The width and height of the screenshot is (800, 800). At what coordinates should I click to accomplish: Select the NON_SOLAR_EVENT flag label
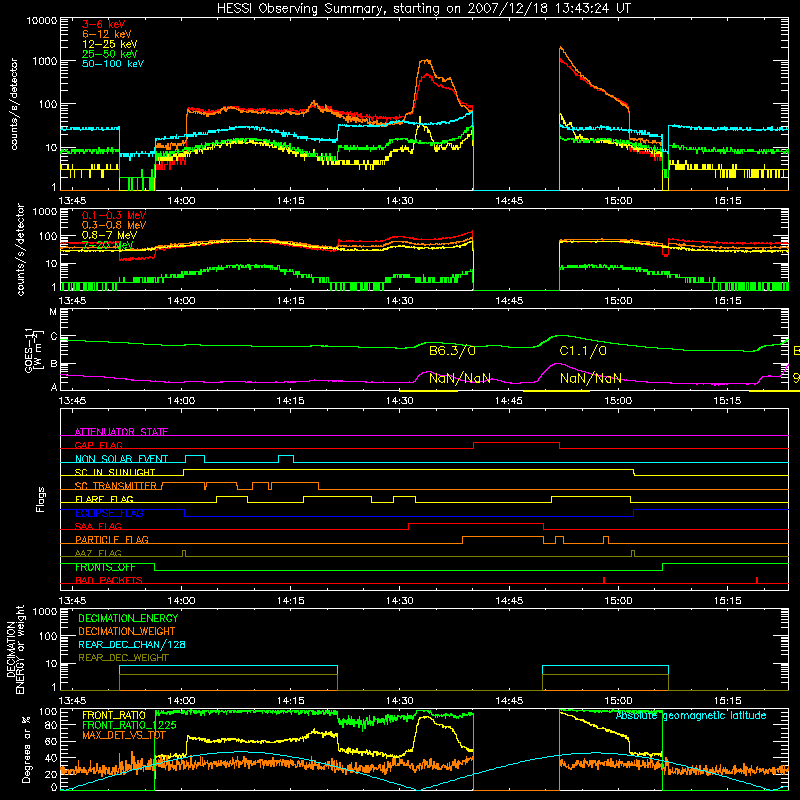click(121, 459)
